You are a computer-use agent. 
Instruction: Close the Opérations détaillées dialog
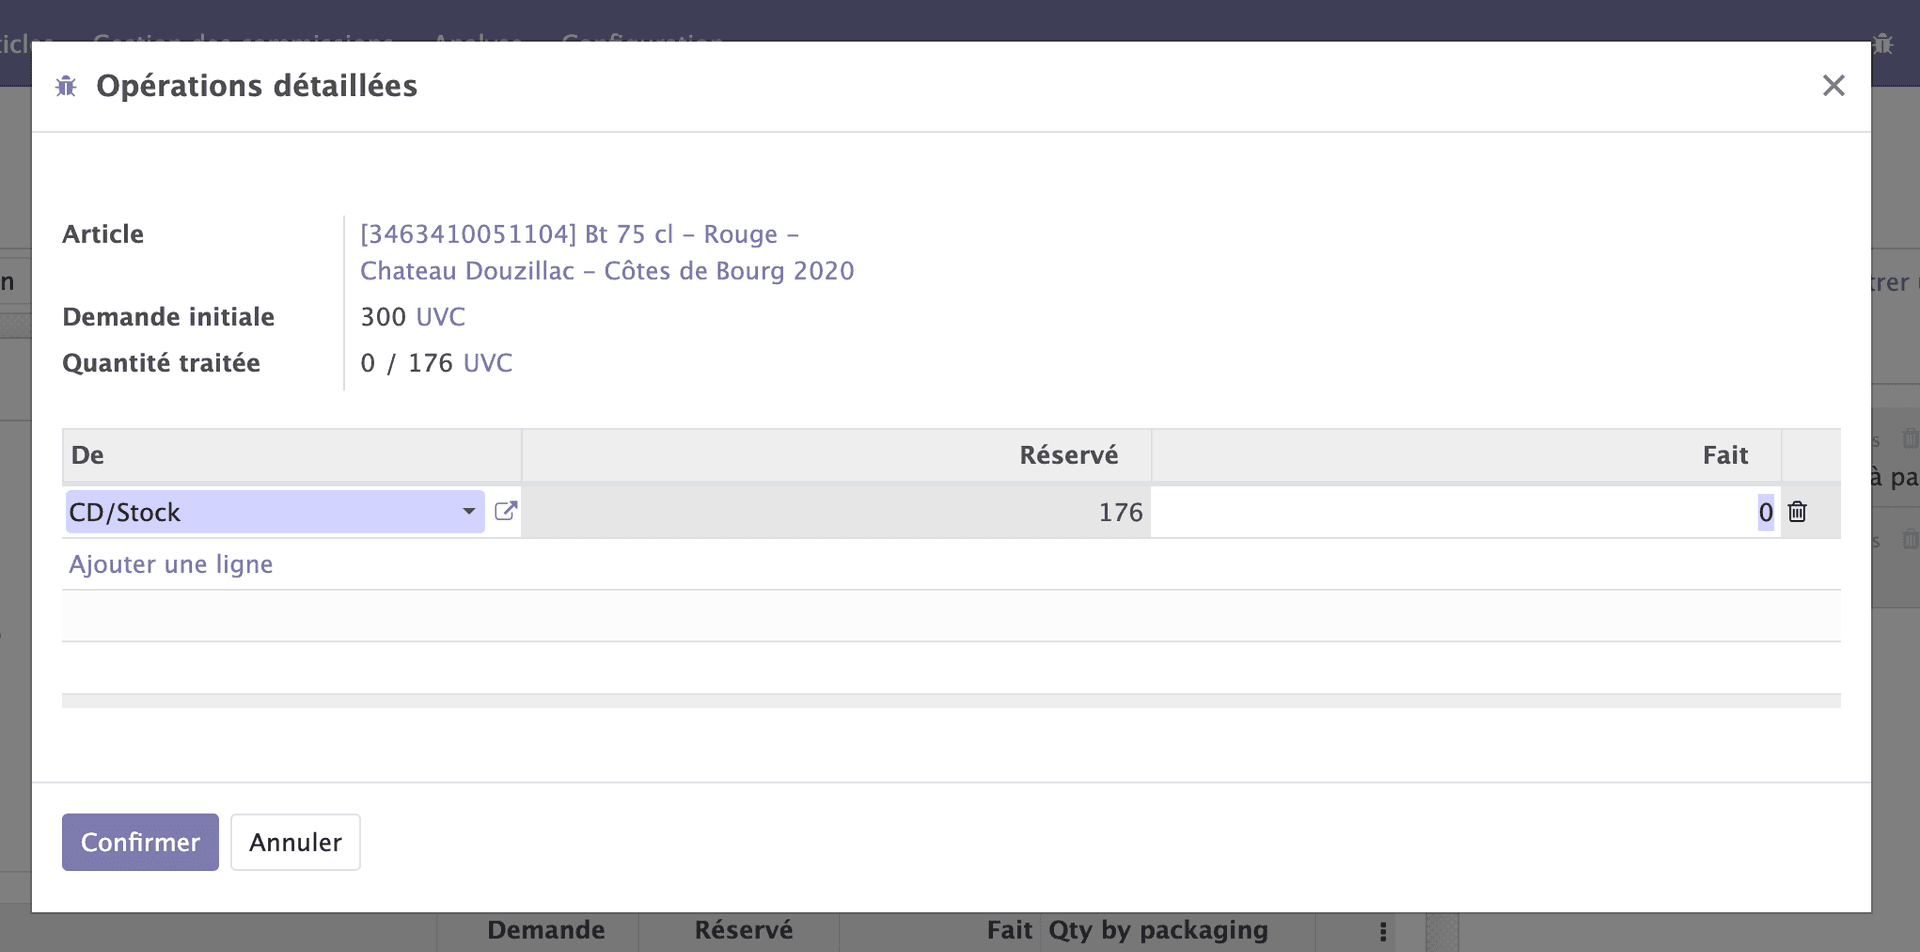[x=1834, y=85]
